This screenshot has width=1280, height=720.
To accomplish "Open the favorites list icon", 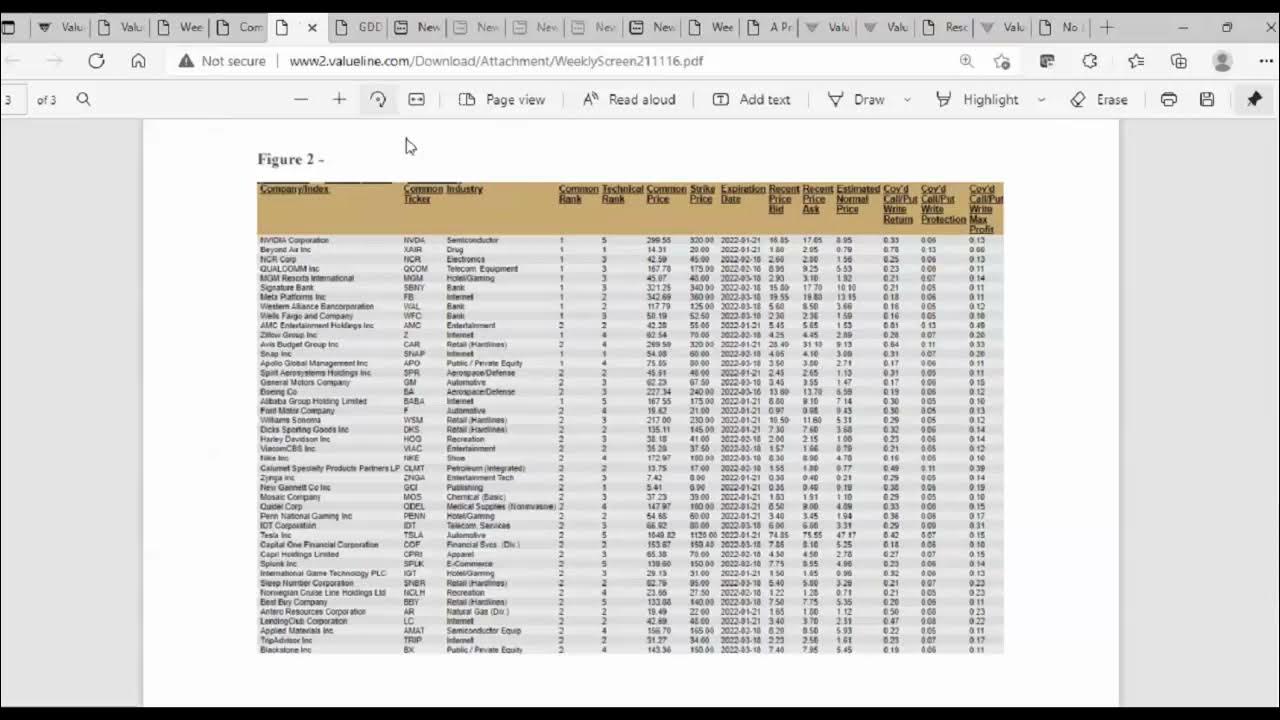I will click(x=1136, y=61).
